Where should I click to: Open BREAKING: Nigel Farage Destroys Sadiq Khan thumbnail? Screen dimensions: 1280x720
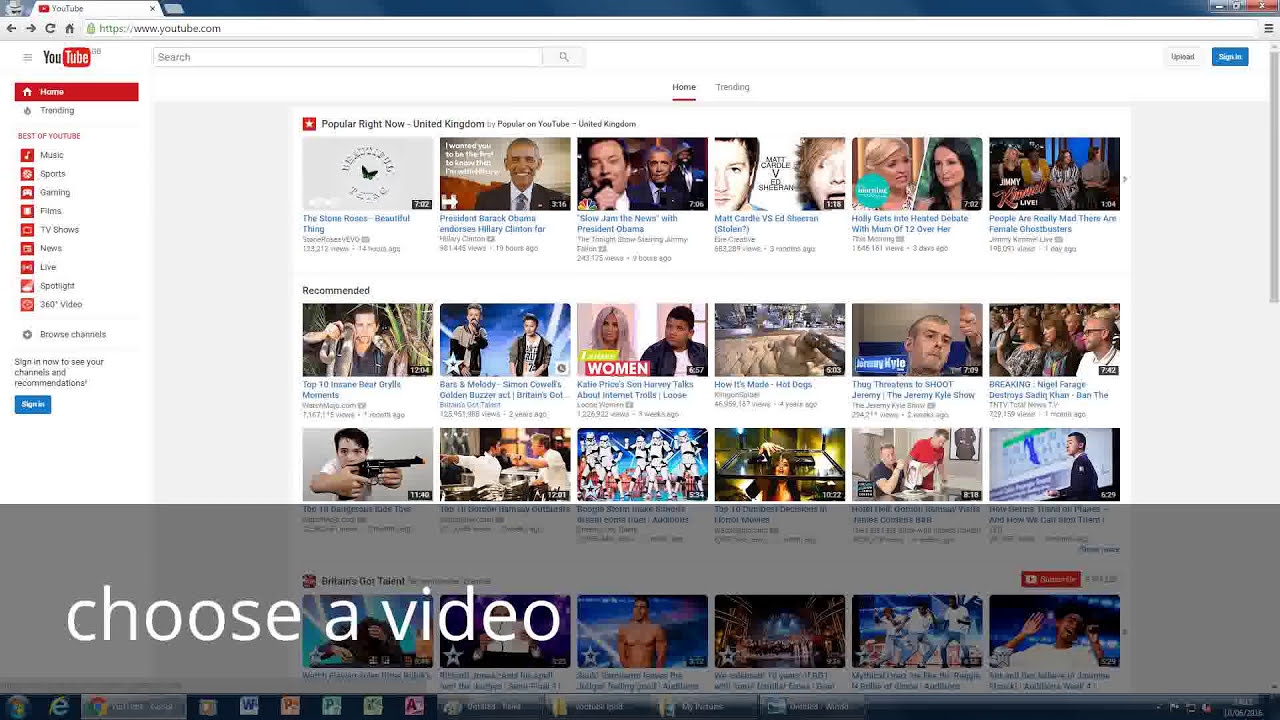[1054, 340]
